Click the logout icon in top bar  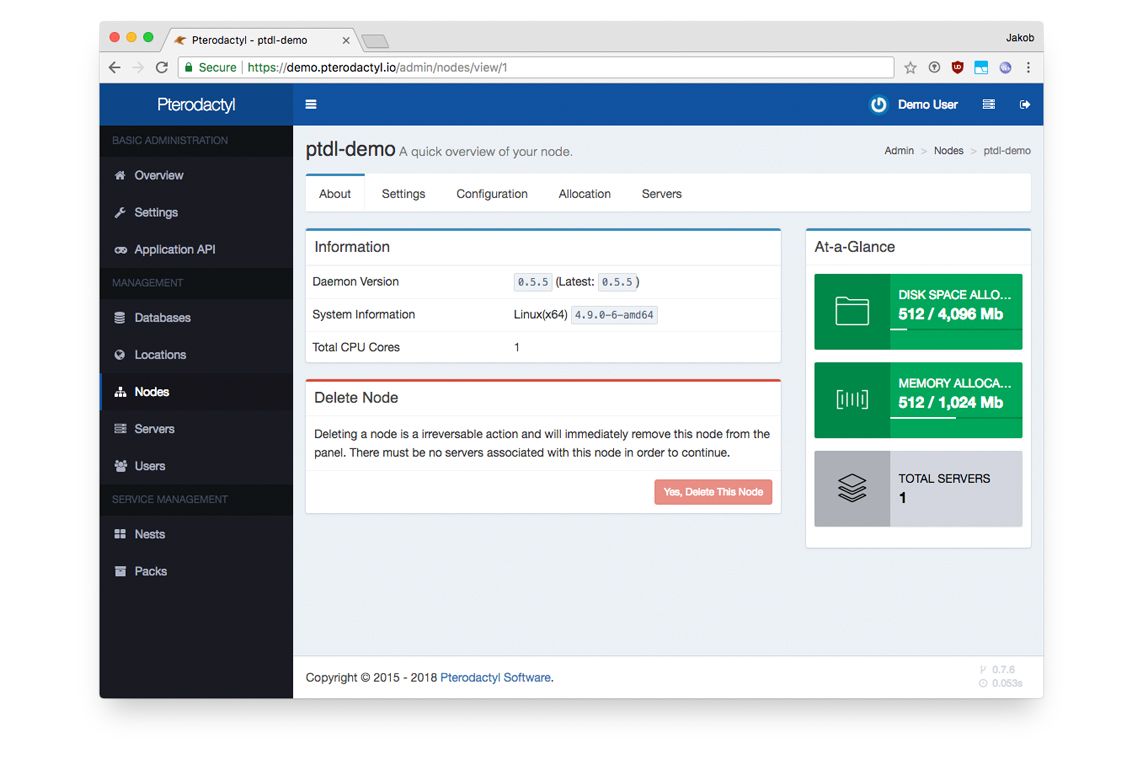click(x=1025, y=104)
